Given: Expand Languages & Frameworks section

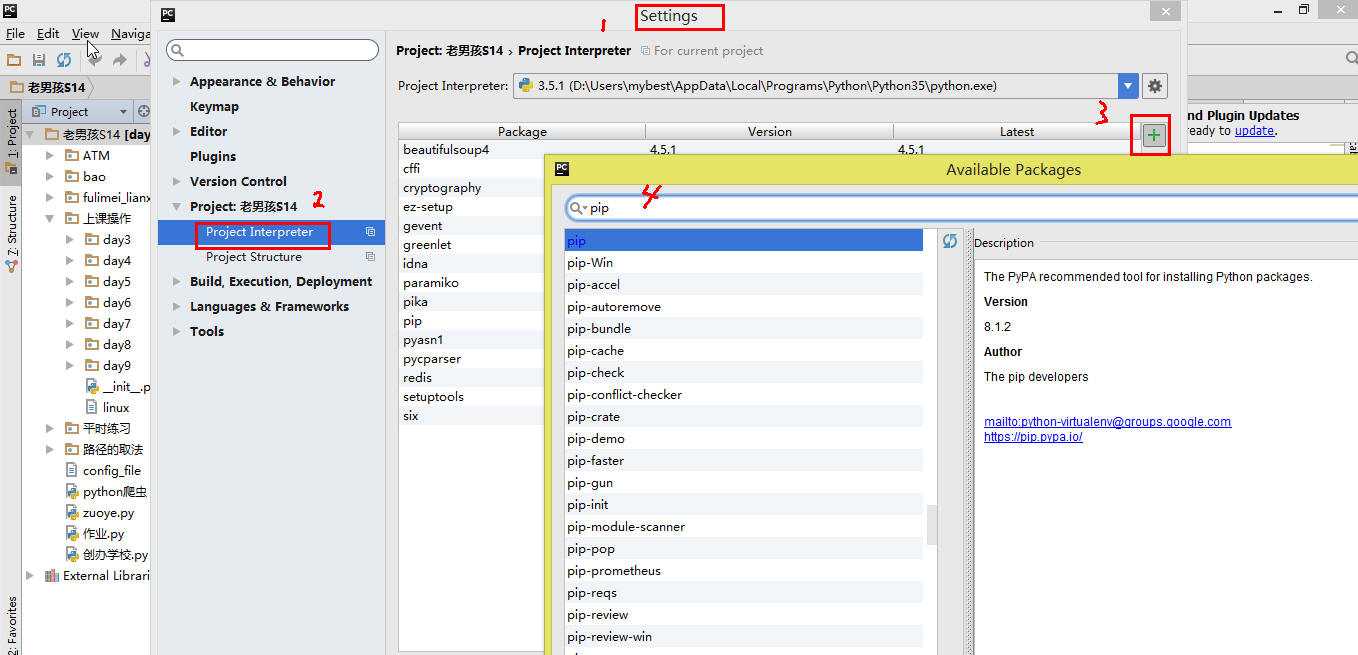Looking at the screenshot, I should pos(177,307).
